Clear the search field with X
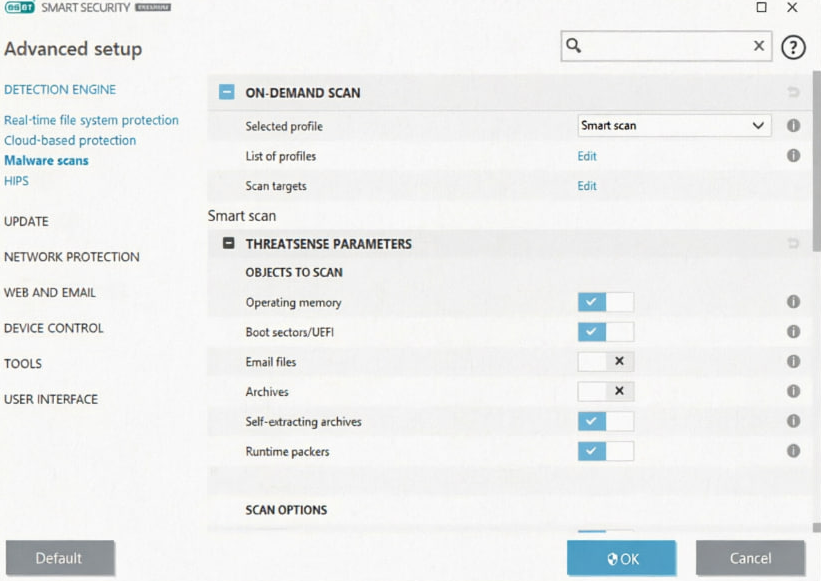The image size is (821, 581). pos(759,46)
